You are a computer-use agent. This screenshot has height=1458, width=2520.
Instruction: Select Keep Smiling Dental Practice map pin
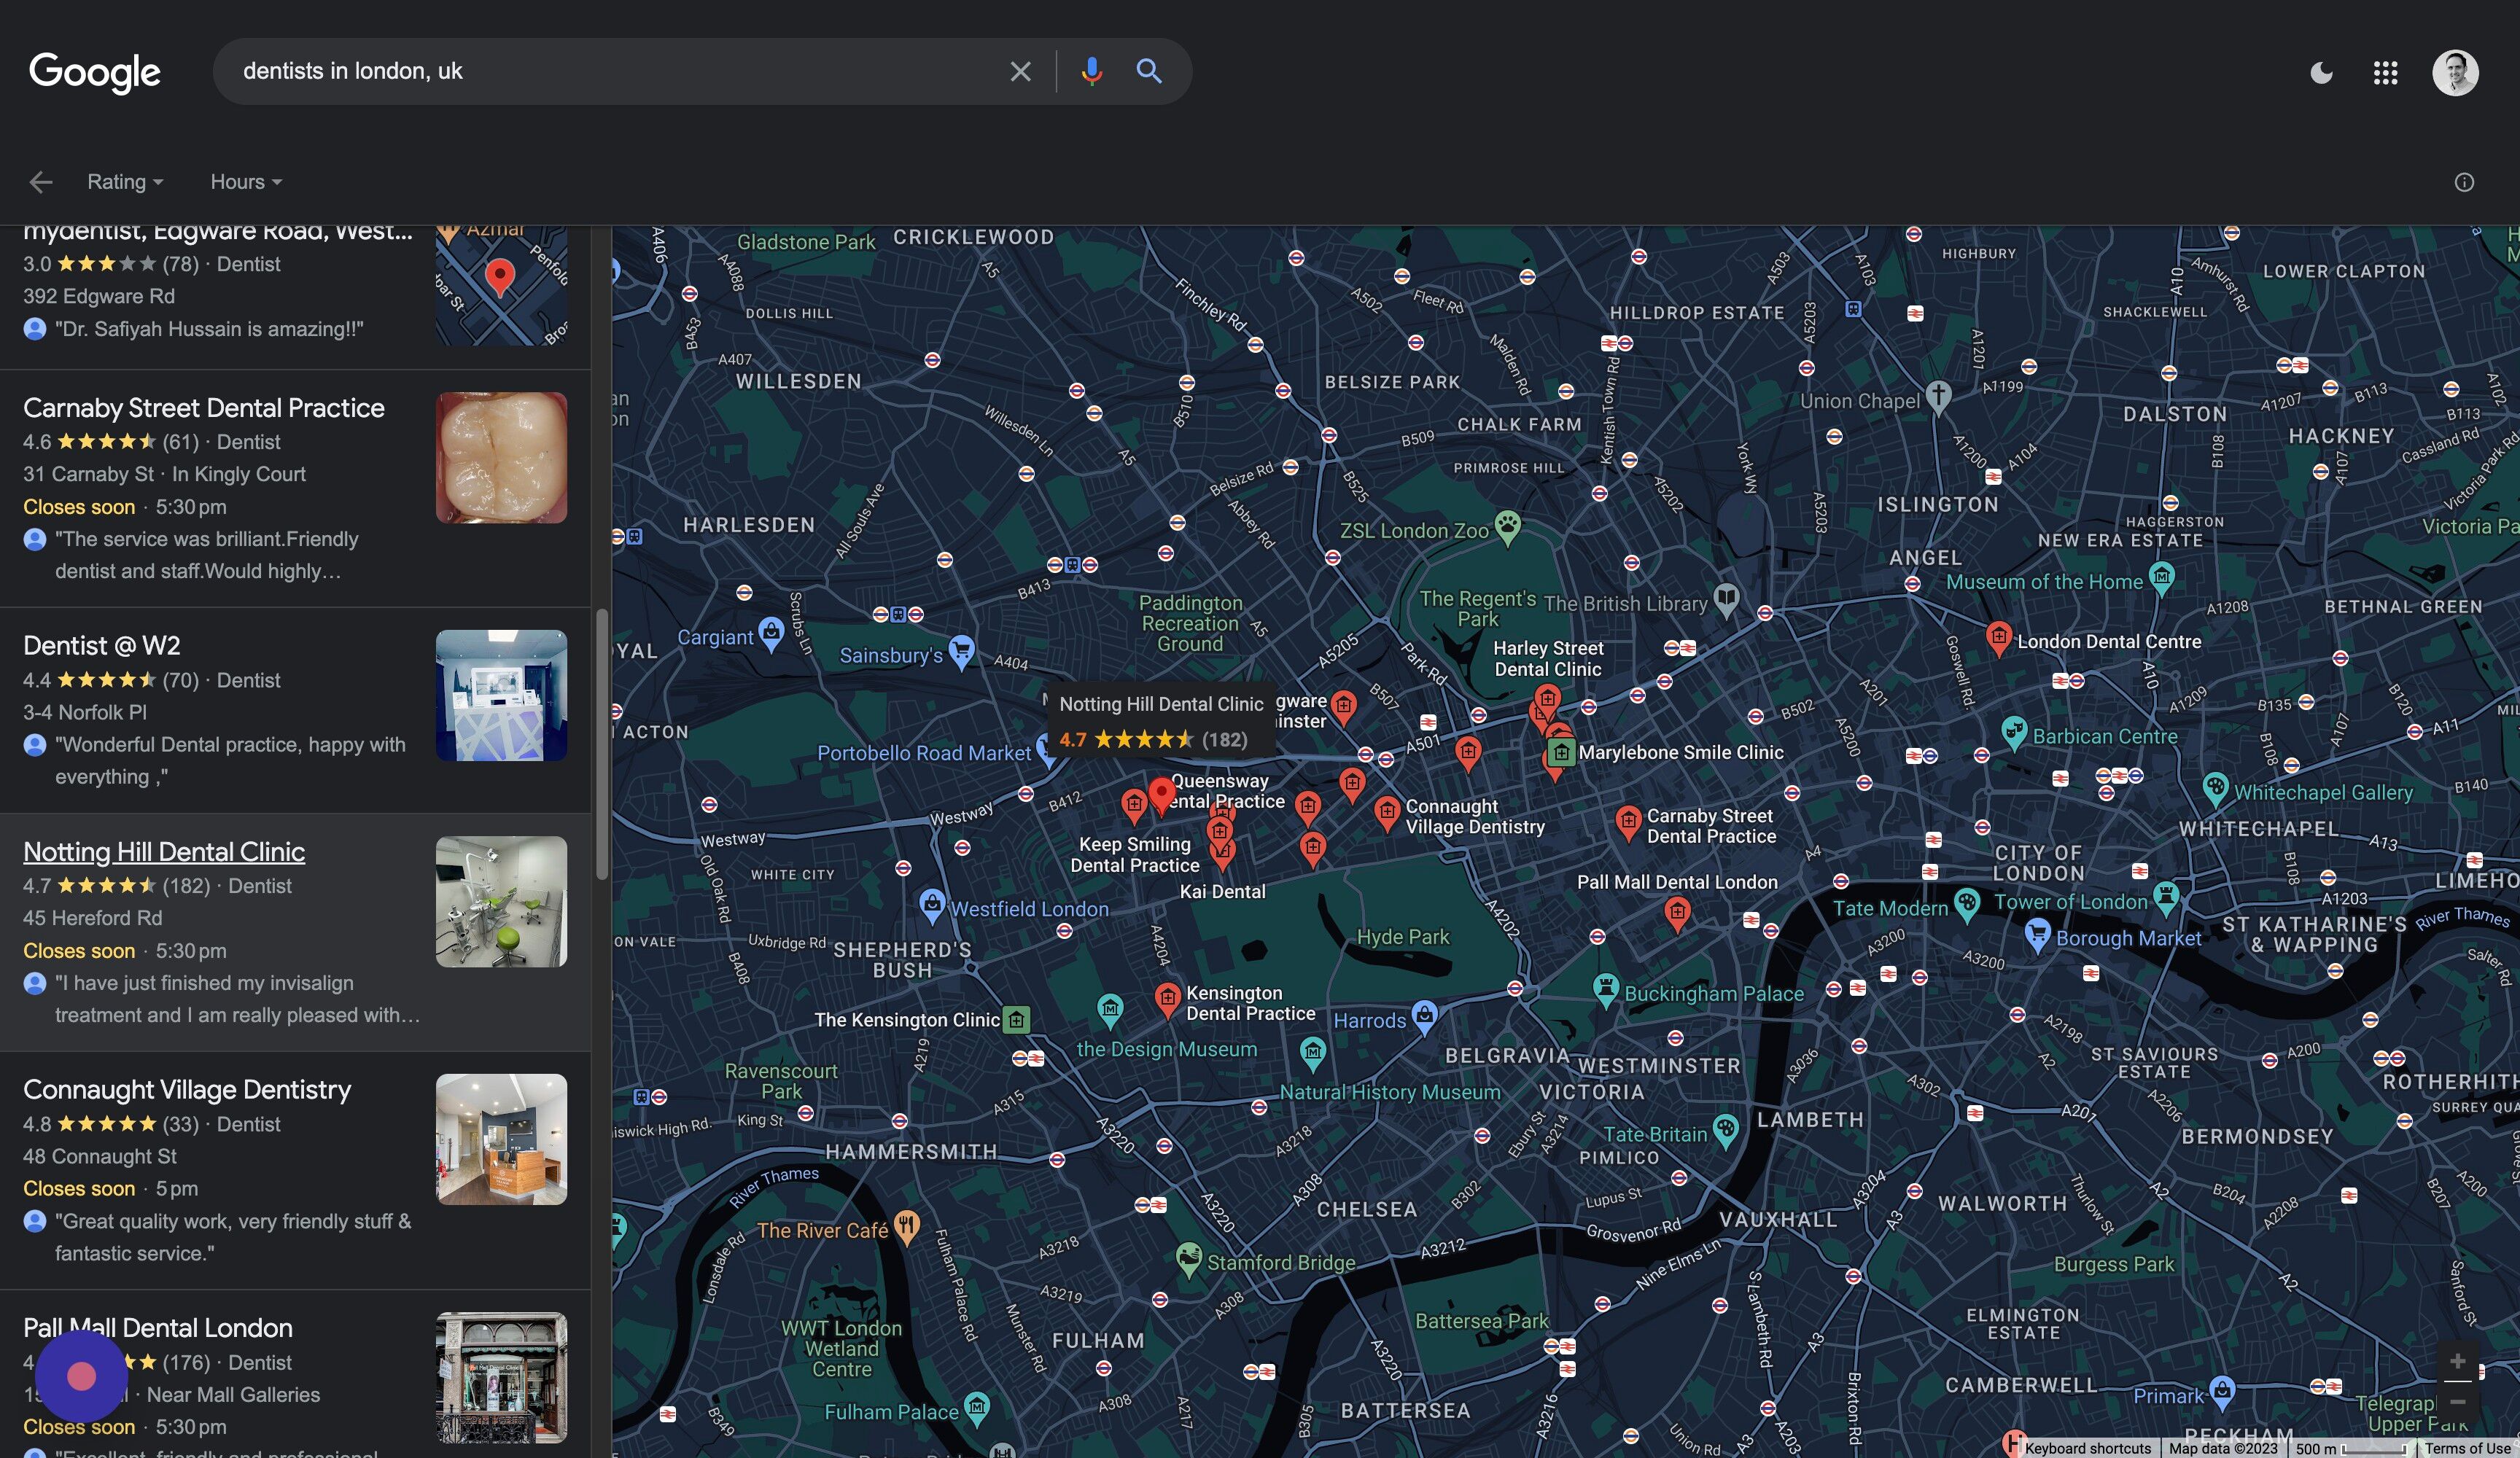point(1133,804)
